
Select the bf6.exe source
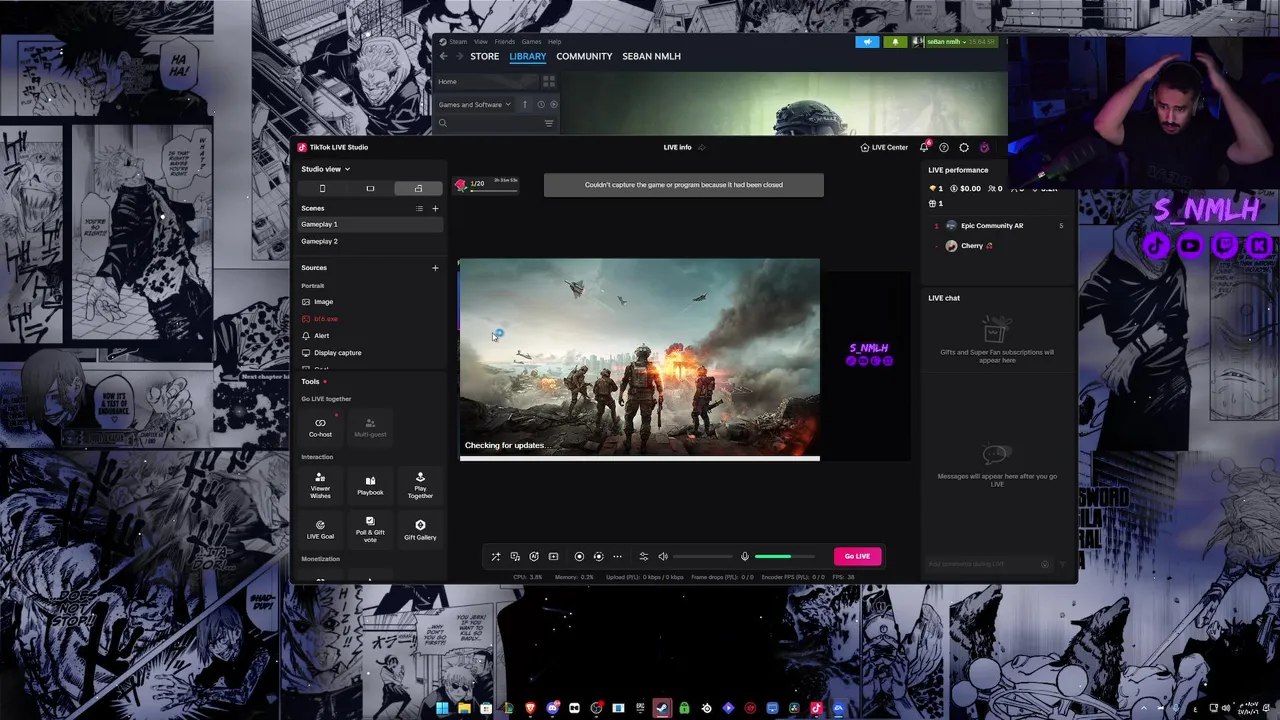(x=370, y=318)
